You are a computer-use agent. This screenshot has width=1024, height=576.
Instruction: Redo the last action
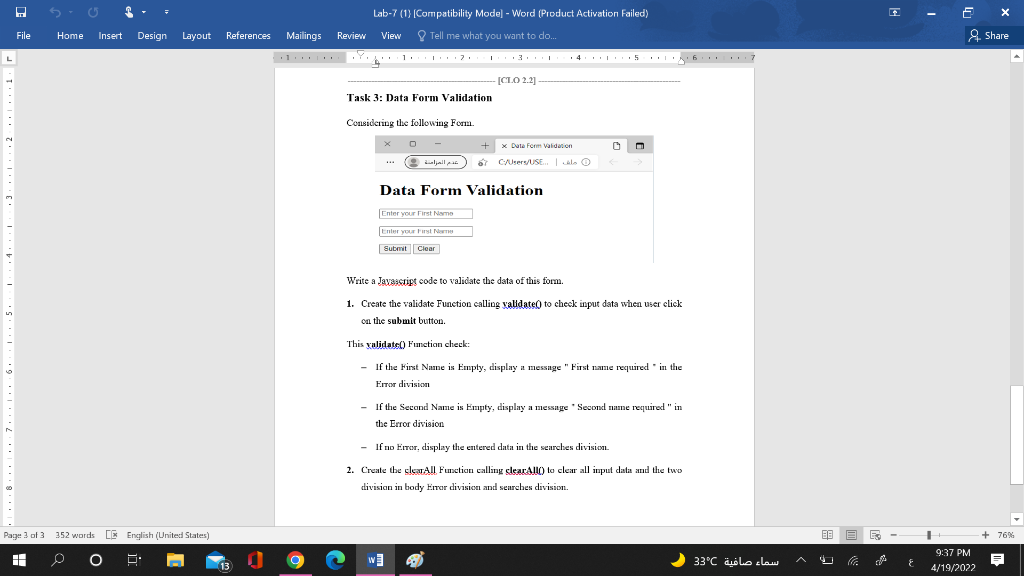pos(93,12)
